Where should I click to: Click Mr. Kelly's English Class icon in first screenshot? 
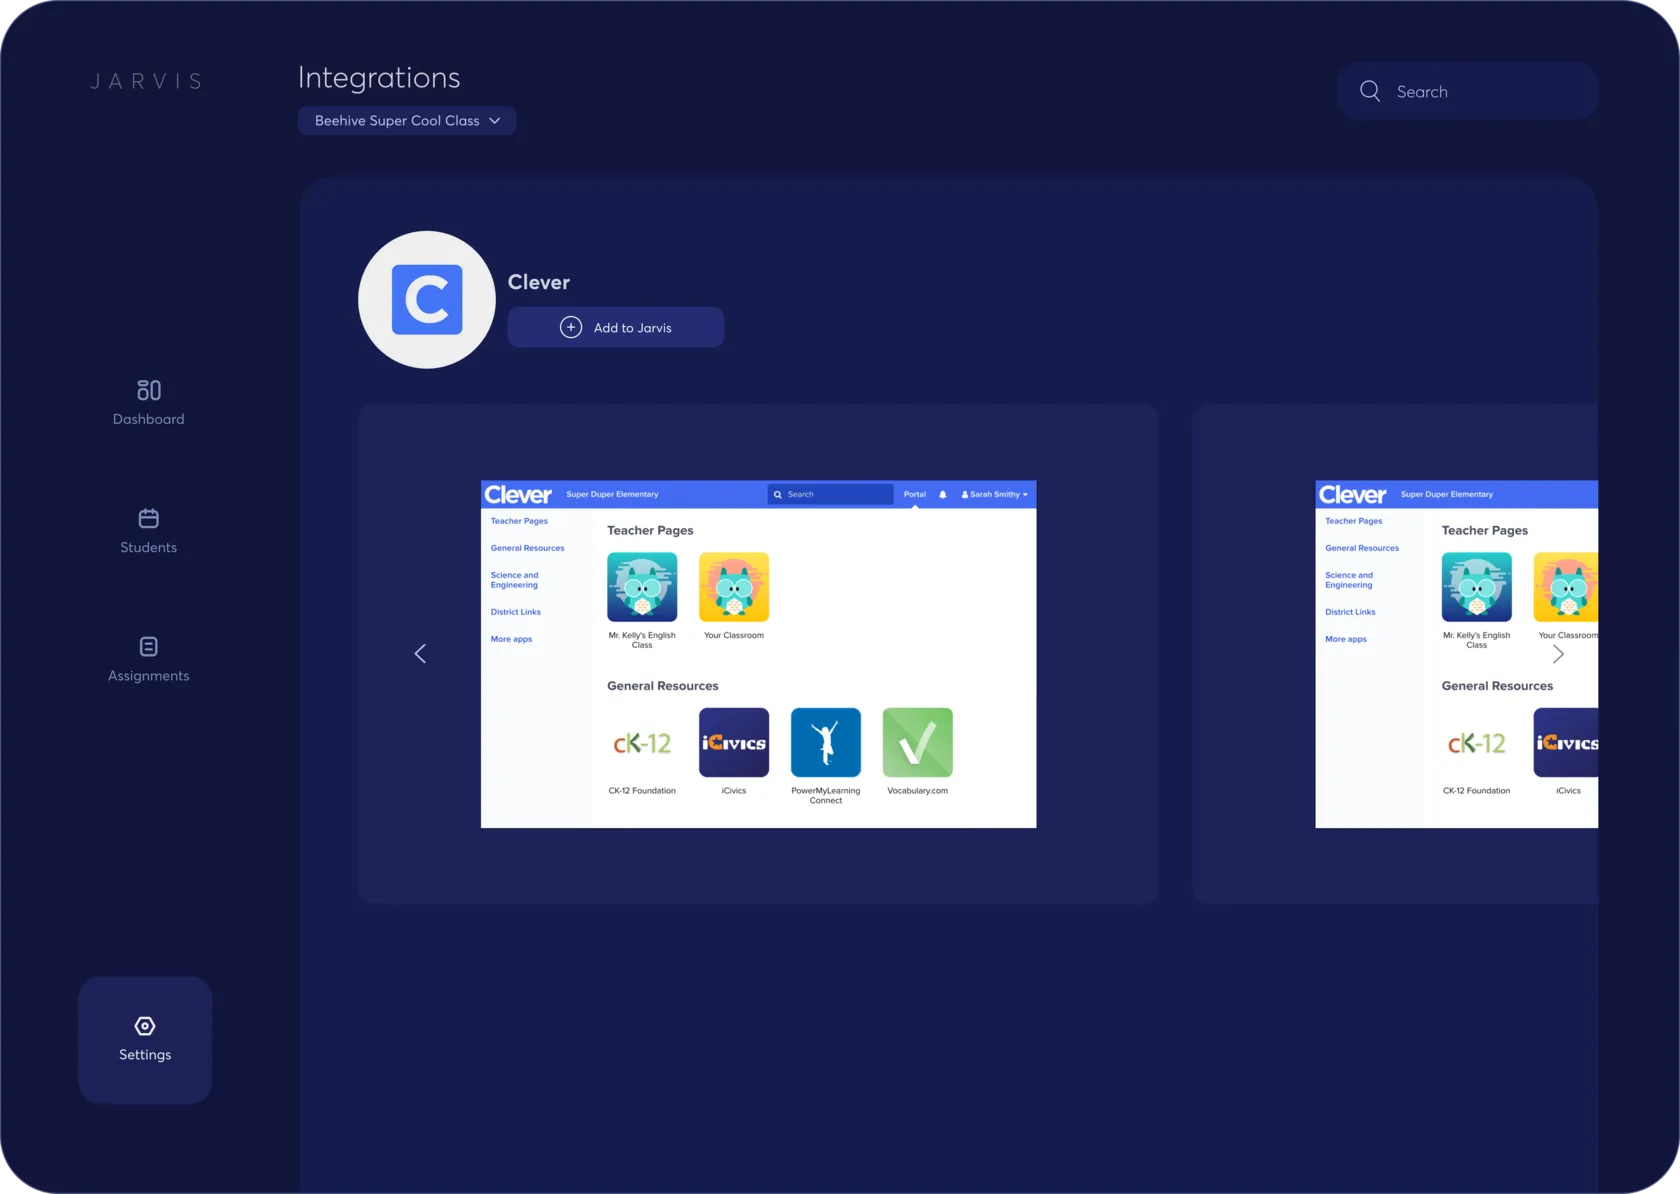click(642, 587)
